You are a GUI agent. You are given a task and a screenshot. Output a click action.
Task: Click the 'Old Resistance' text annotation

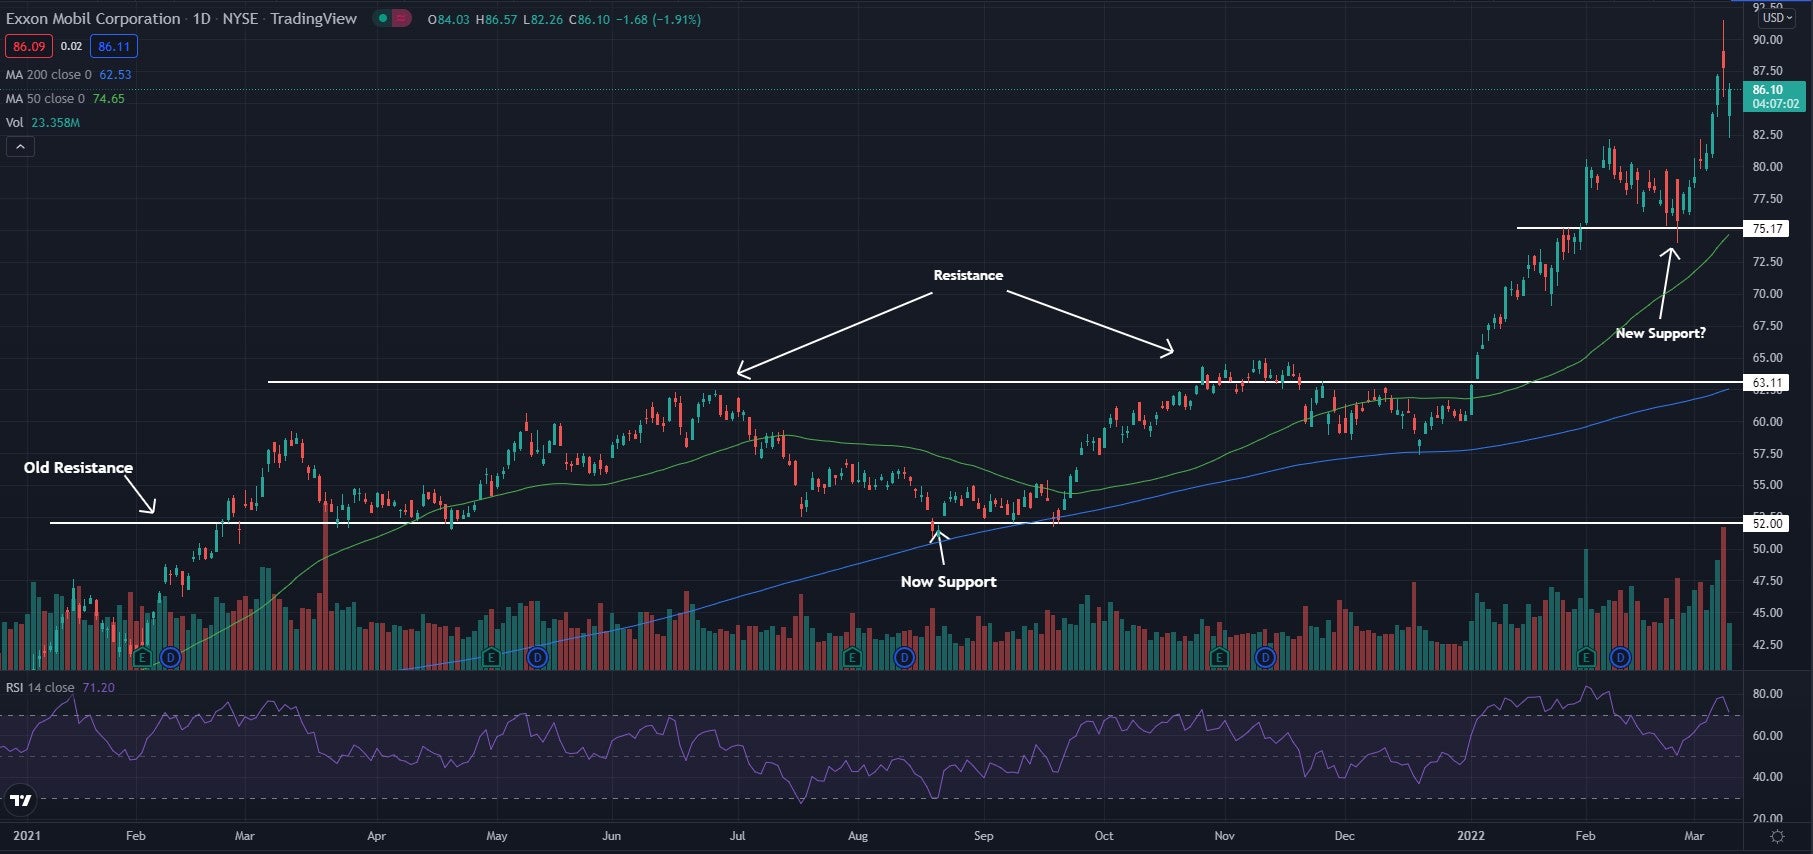(78, 468)
